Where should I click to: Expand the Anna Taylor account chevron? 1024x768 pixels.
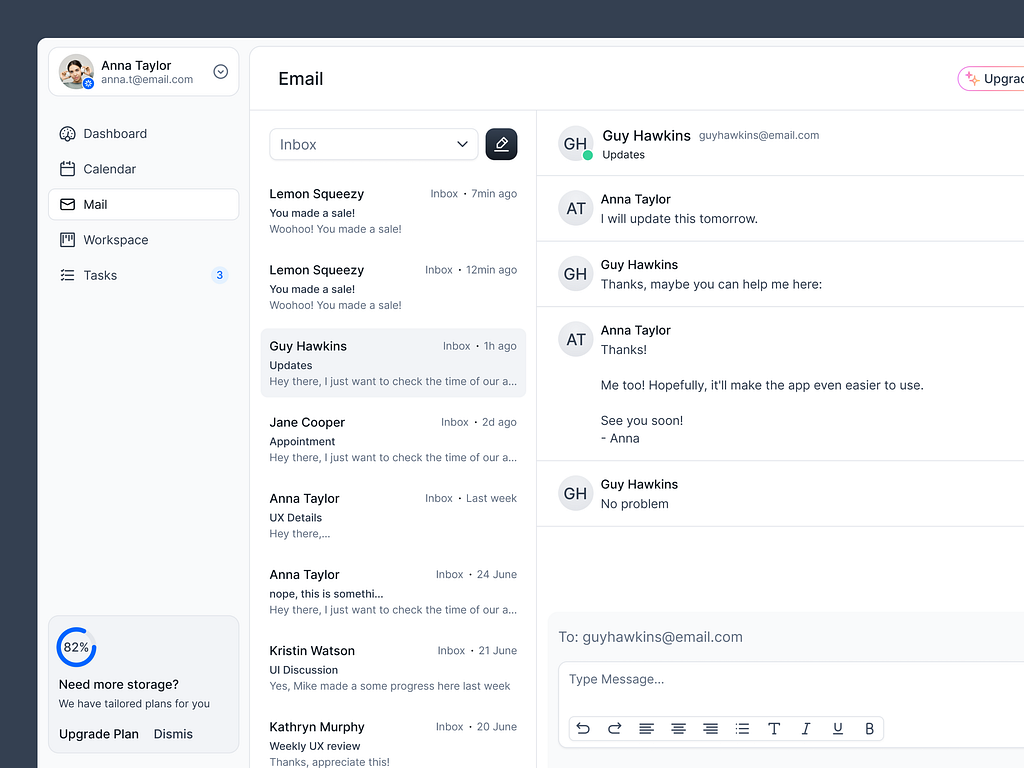click(x=220, y=71)
